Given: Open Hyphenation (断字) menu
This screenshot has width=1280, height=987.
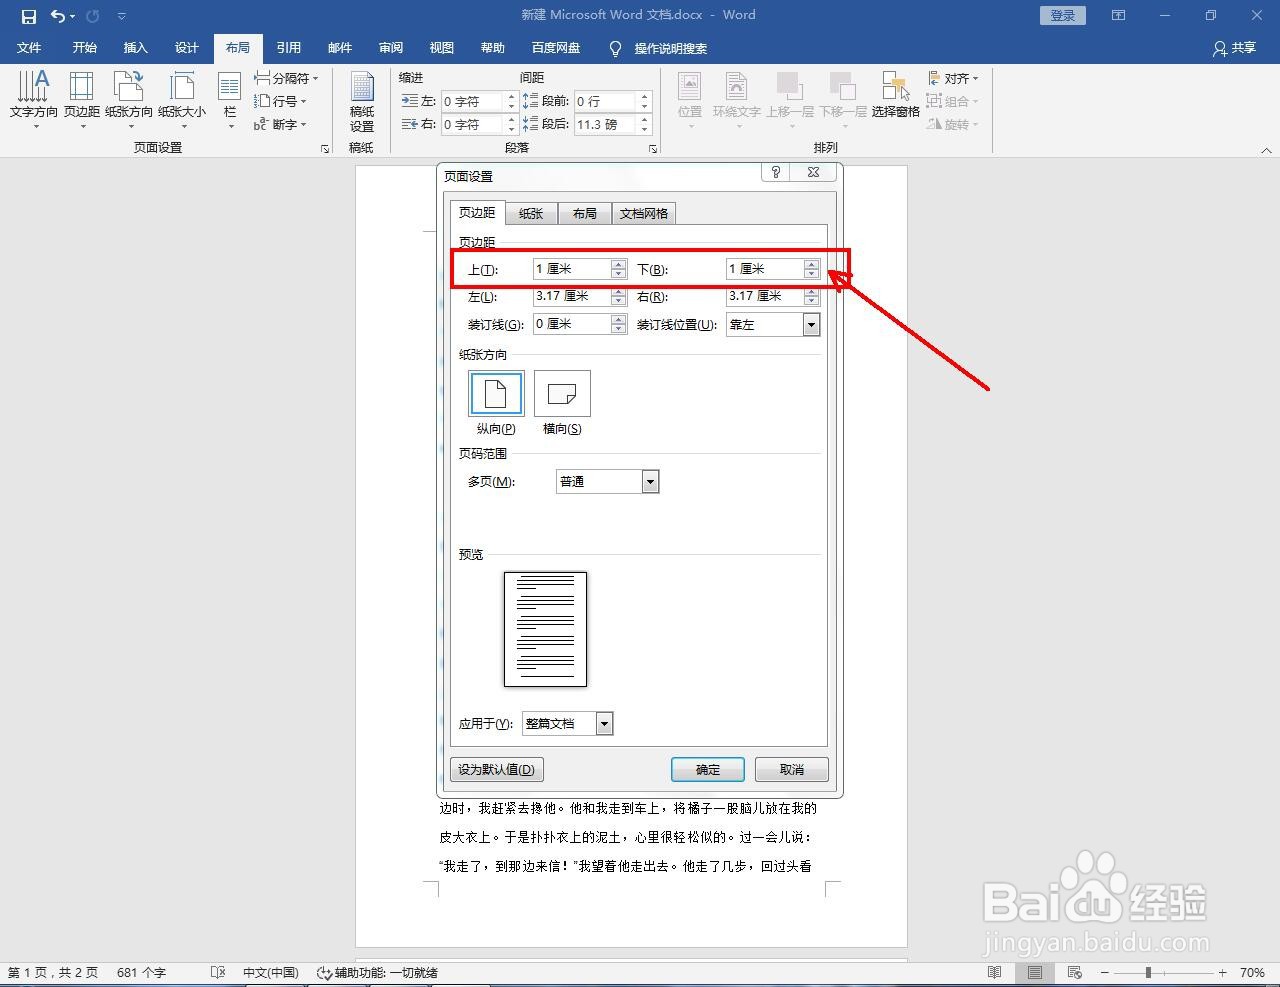Looking at the screenshot, I should tap(280, 124).
